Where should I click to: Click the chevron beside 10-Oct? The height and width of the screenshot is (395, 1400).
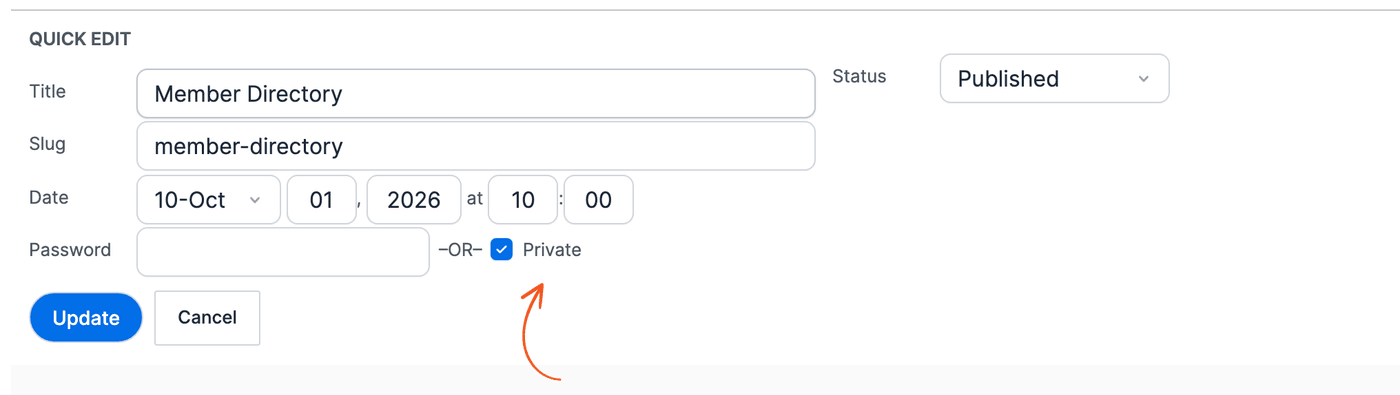pyautogui.click(x=255, y=200)
